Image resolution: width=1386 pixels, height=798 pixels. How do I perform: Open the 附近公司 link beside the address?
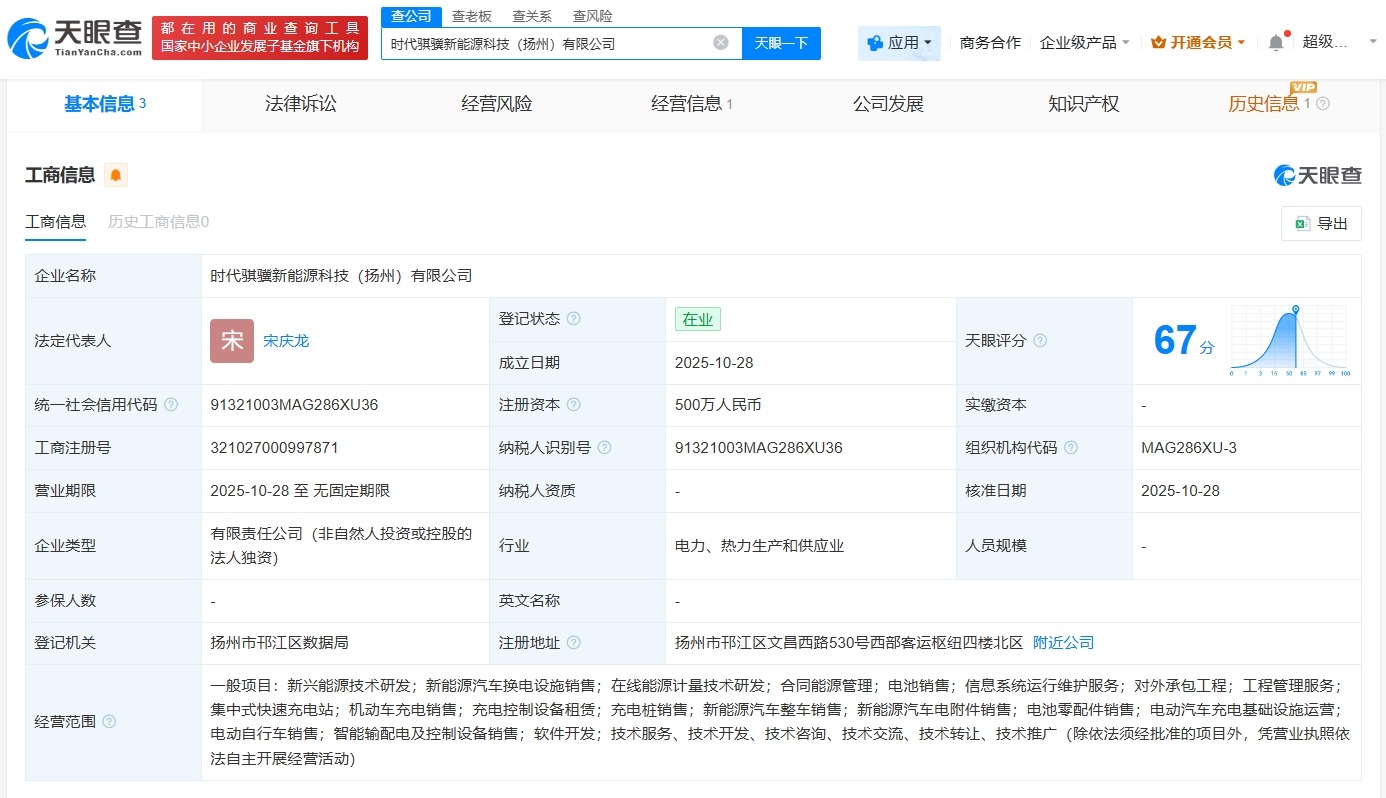pos(1063,642)
